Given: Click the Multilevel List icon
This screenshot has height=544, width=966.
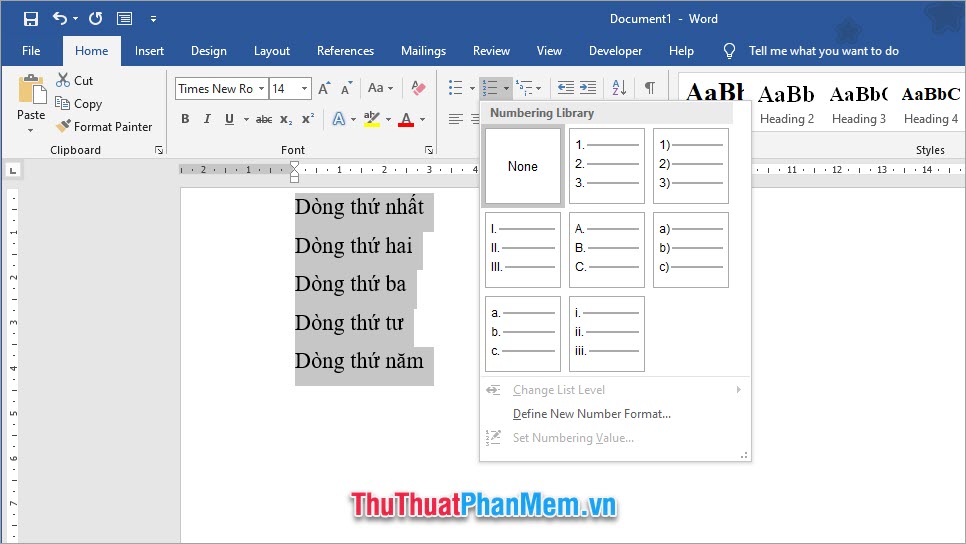Looking at the screenshot, I should (524, 88).
